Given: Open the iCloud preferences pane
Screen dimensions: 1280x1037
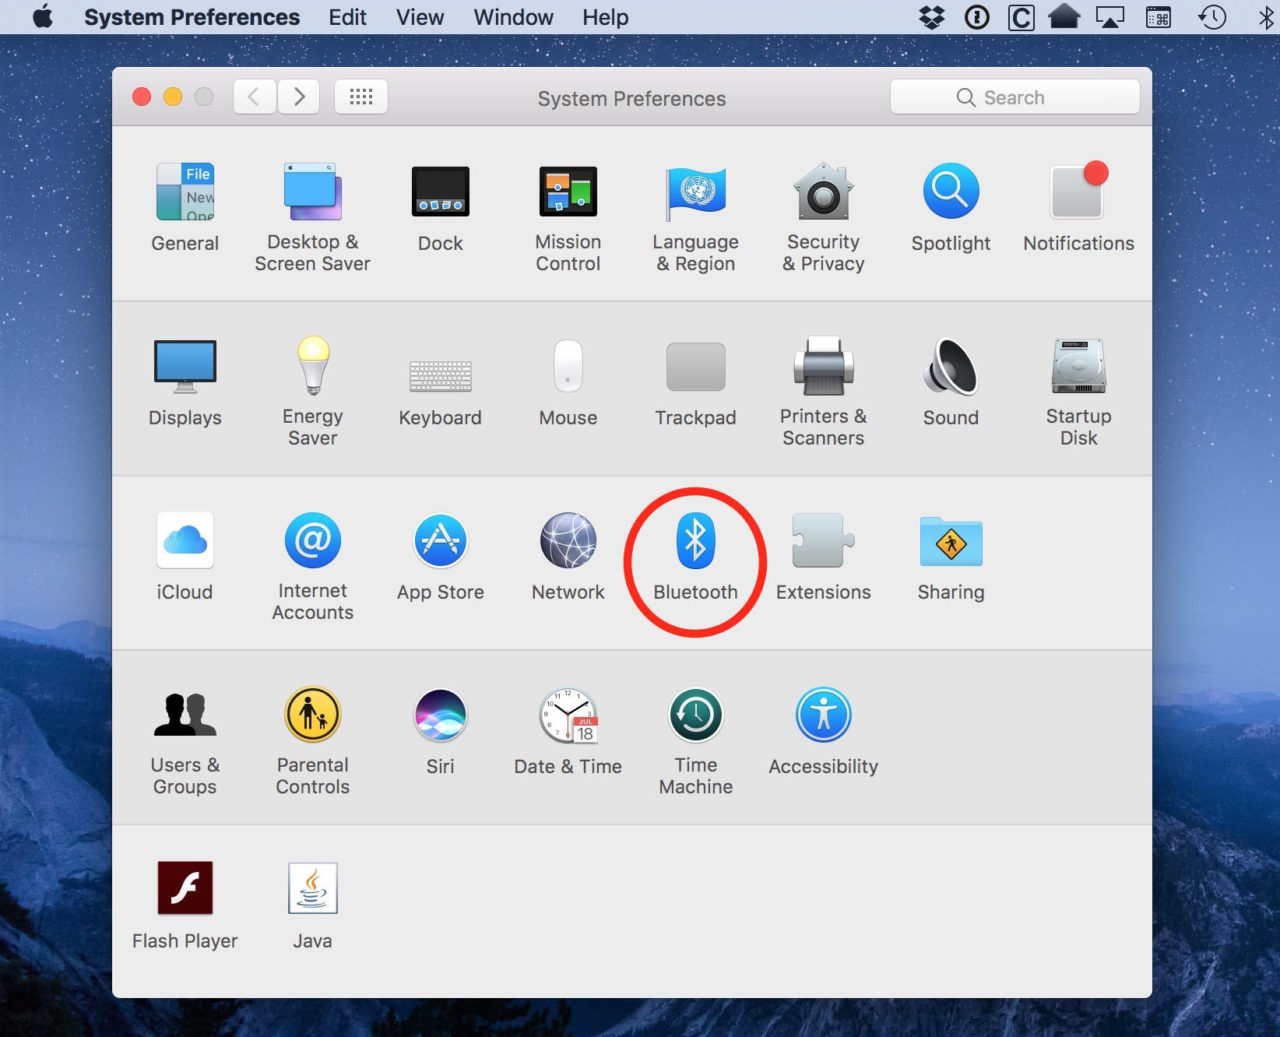Looking at the screenshot, I should (185, 557).
